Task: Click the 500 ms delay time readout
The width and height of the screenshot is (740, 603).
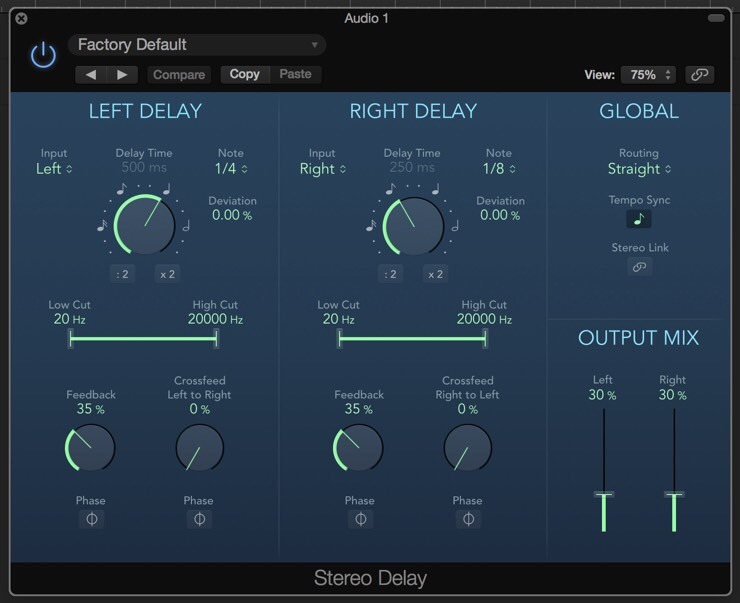Action: point(144,168)
